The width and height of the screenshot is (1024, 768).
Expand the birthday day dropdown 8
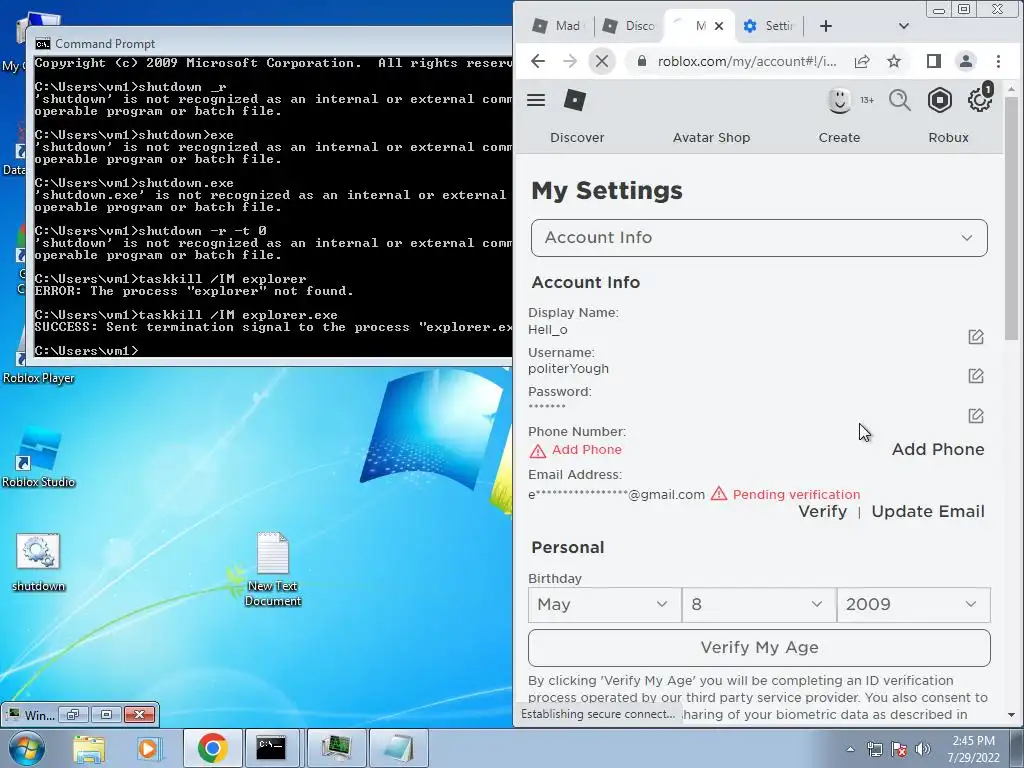[x=758, y=605]
